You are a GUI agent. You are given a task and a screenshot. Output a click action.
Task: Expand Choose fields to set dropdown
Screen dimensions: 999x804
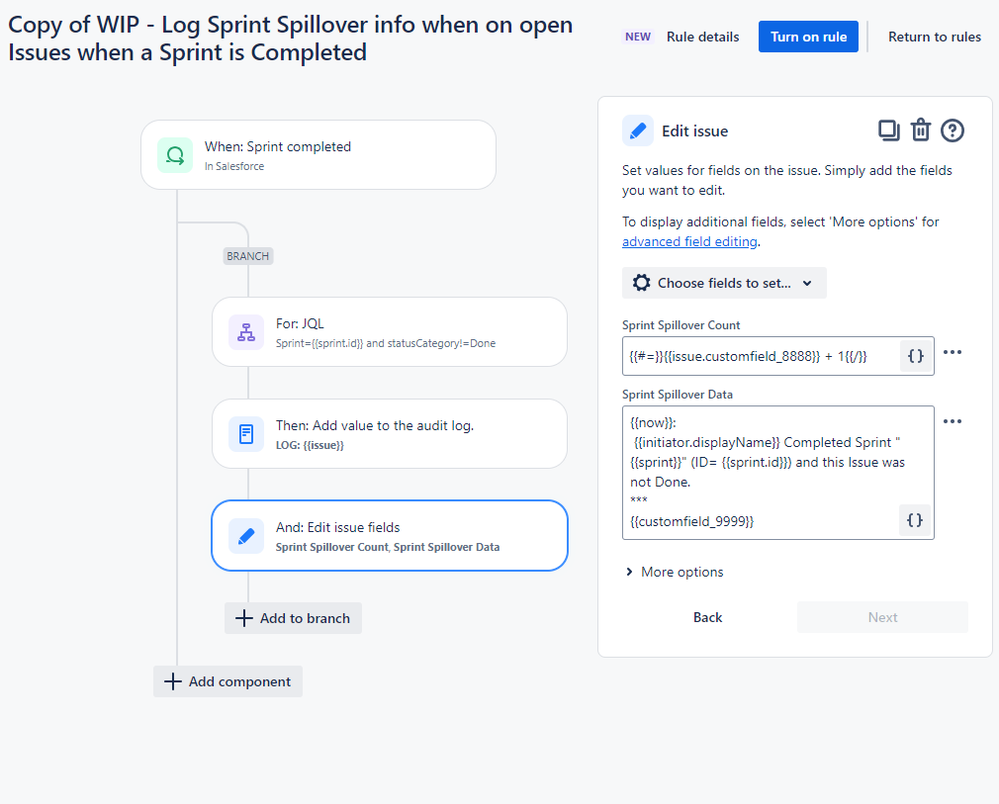[x=724, y=283]
